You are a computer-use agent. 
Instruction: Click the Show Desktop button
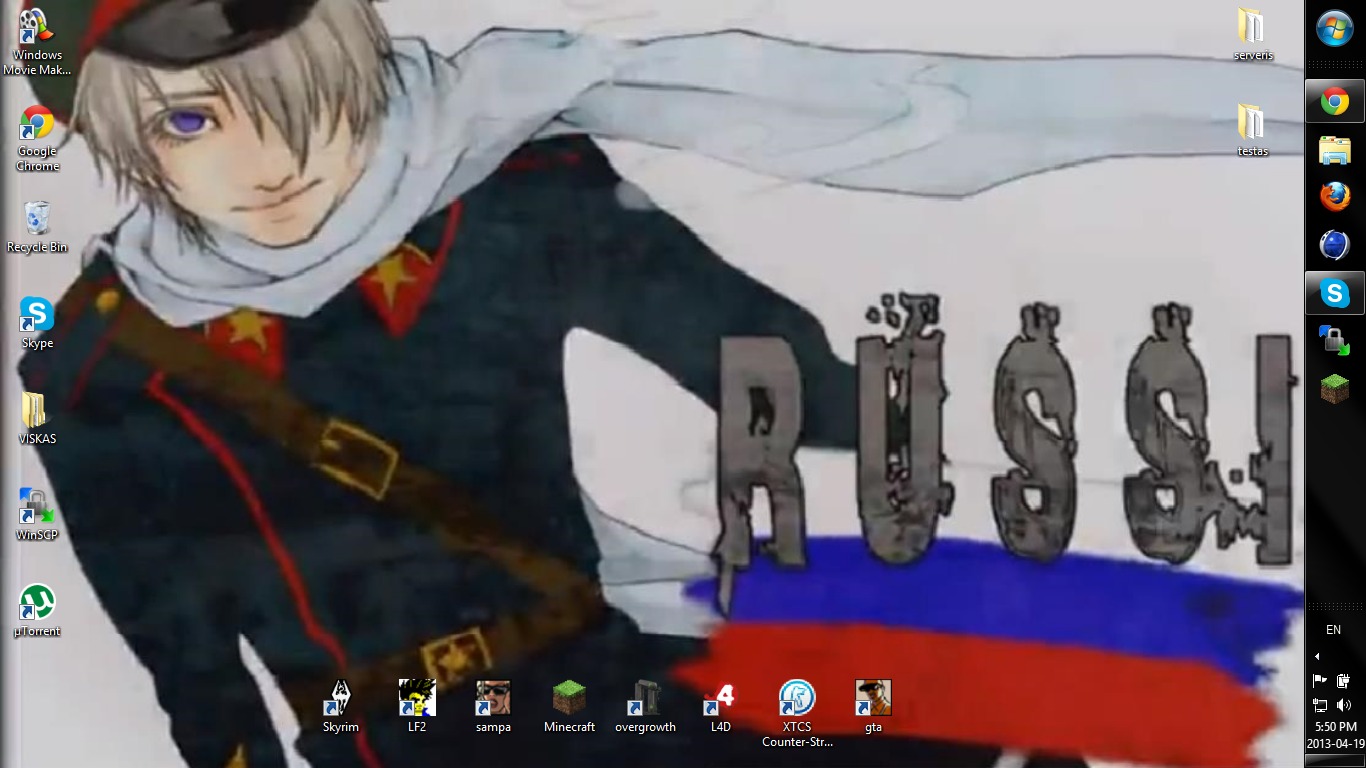click(1335, 761)
